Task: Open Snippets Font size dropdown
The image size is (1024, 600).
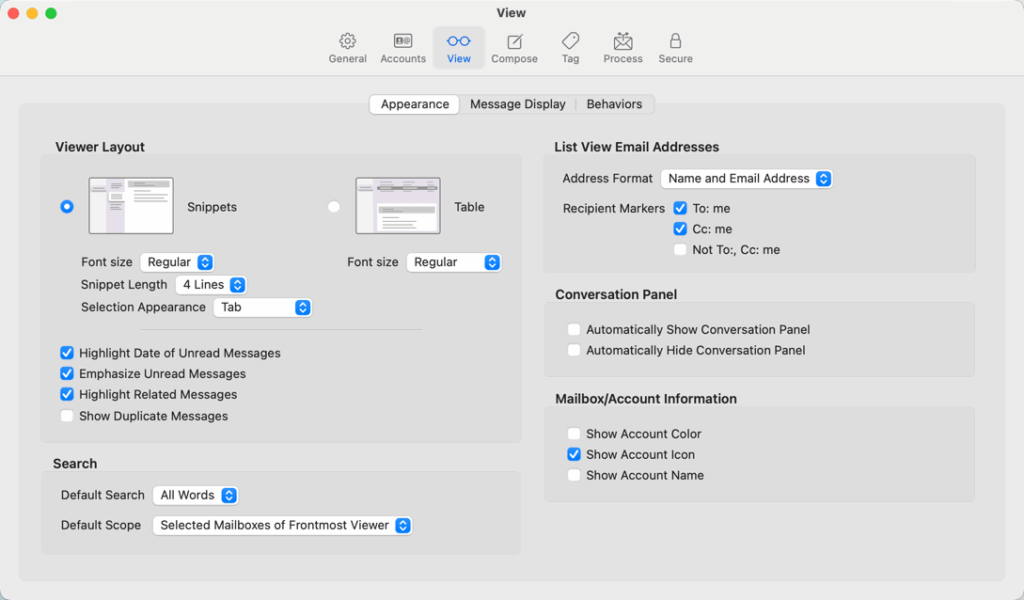Action: click(x=177, y=262)
